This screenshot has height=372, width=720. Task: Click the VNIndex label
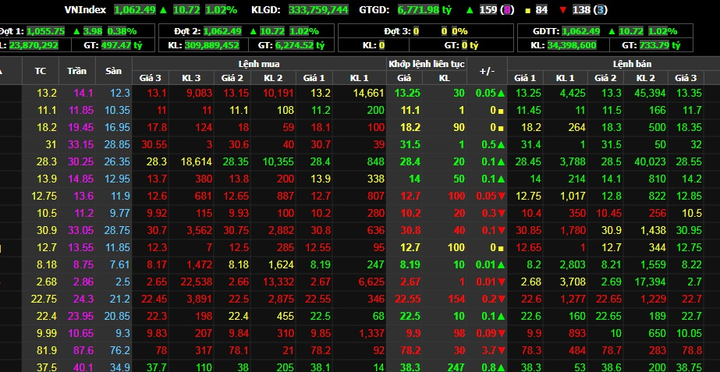(x=85, y=10)
